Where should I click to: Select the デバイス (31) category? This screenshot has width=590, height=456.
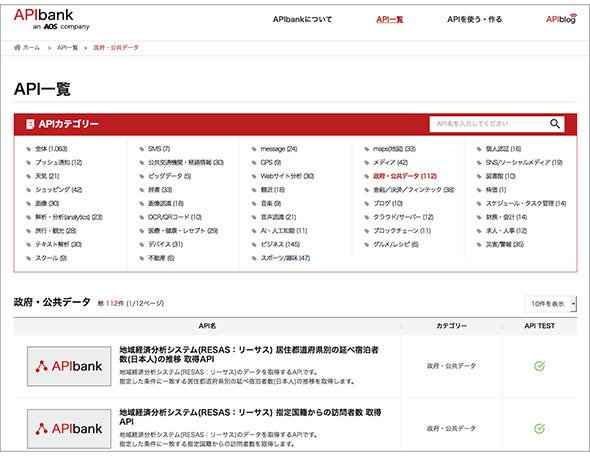(x=166, y=244)
